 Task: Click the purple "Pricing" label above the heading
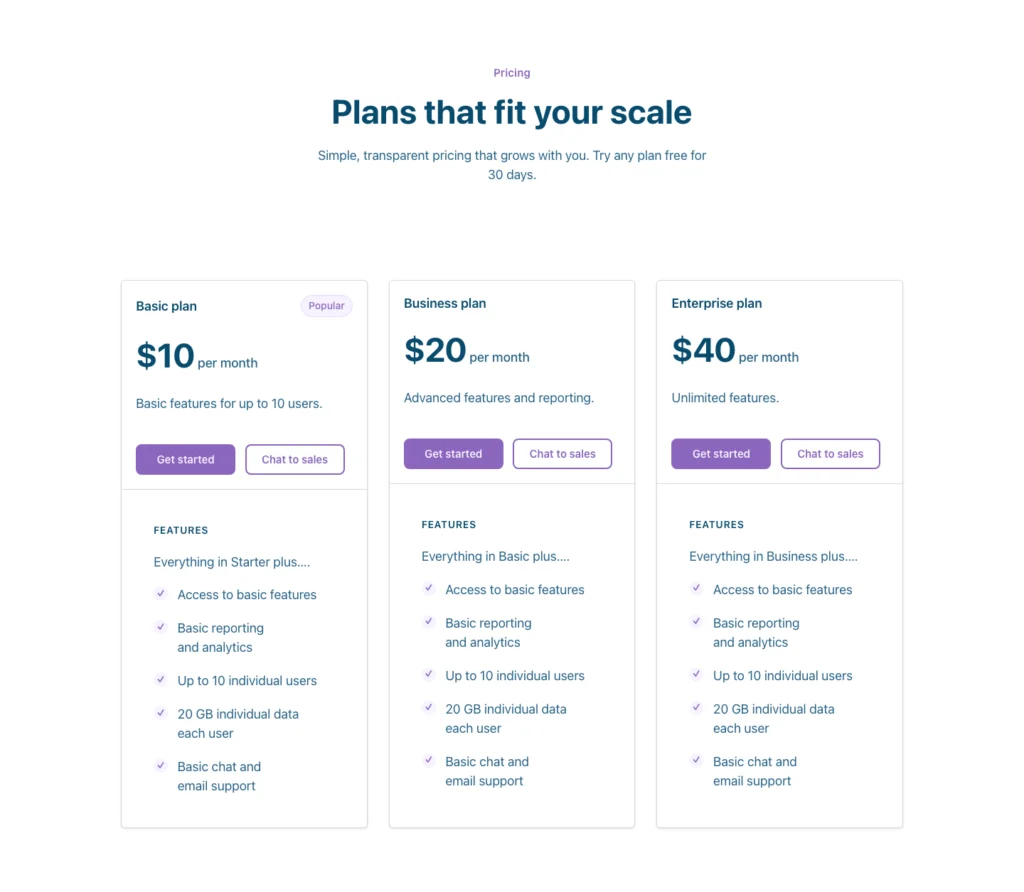click(511, 72)
